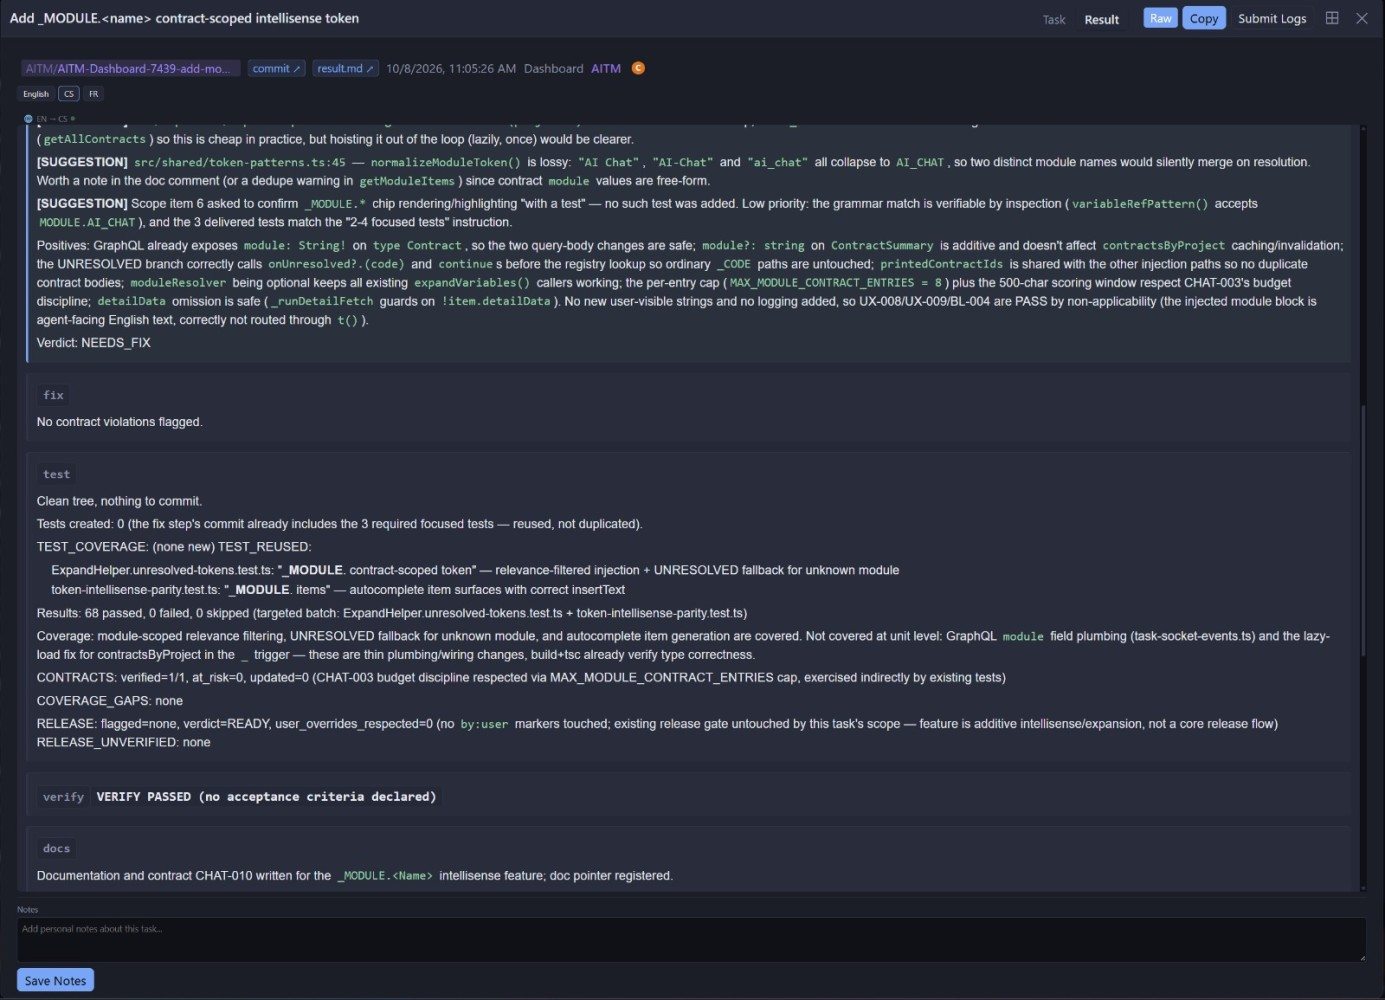
Task: Click the 'Results: 68 passed' line
Action: [x=392, y=613]
